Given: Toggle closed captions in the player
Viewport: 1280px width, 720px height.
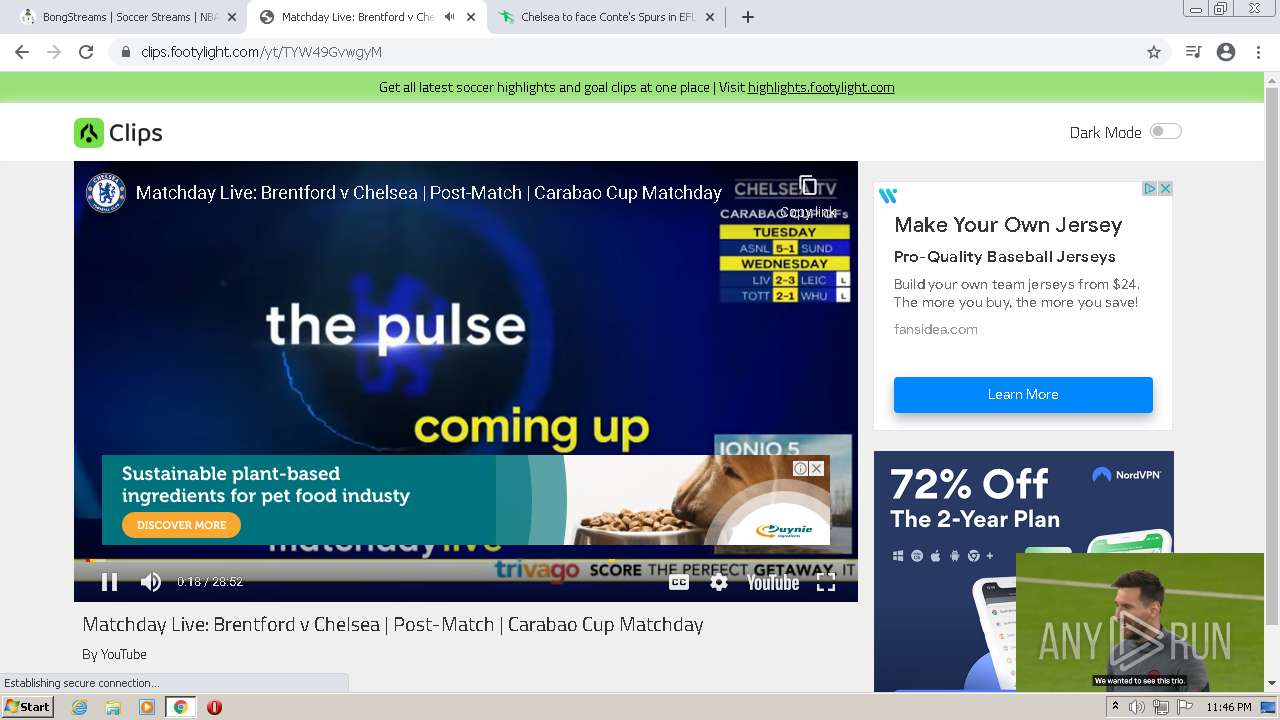Looking at the screenshot, I should click(679, 582).
